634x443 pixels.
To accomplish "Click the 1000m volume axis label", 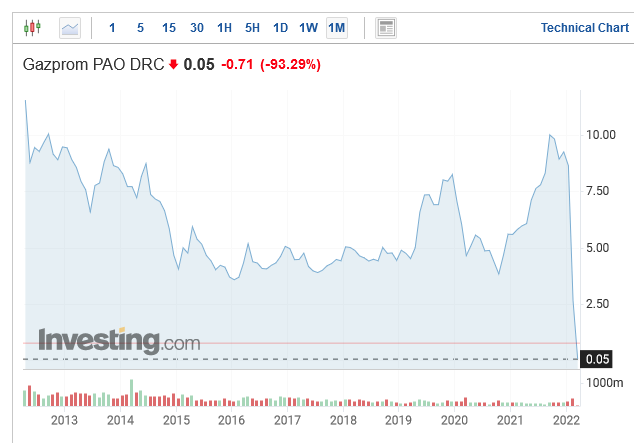I will pyautogui.click(x=604, y=383).
